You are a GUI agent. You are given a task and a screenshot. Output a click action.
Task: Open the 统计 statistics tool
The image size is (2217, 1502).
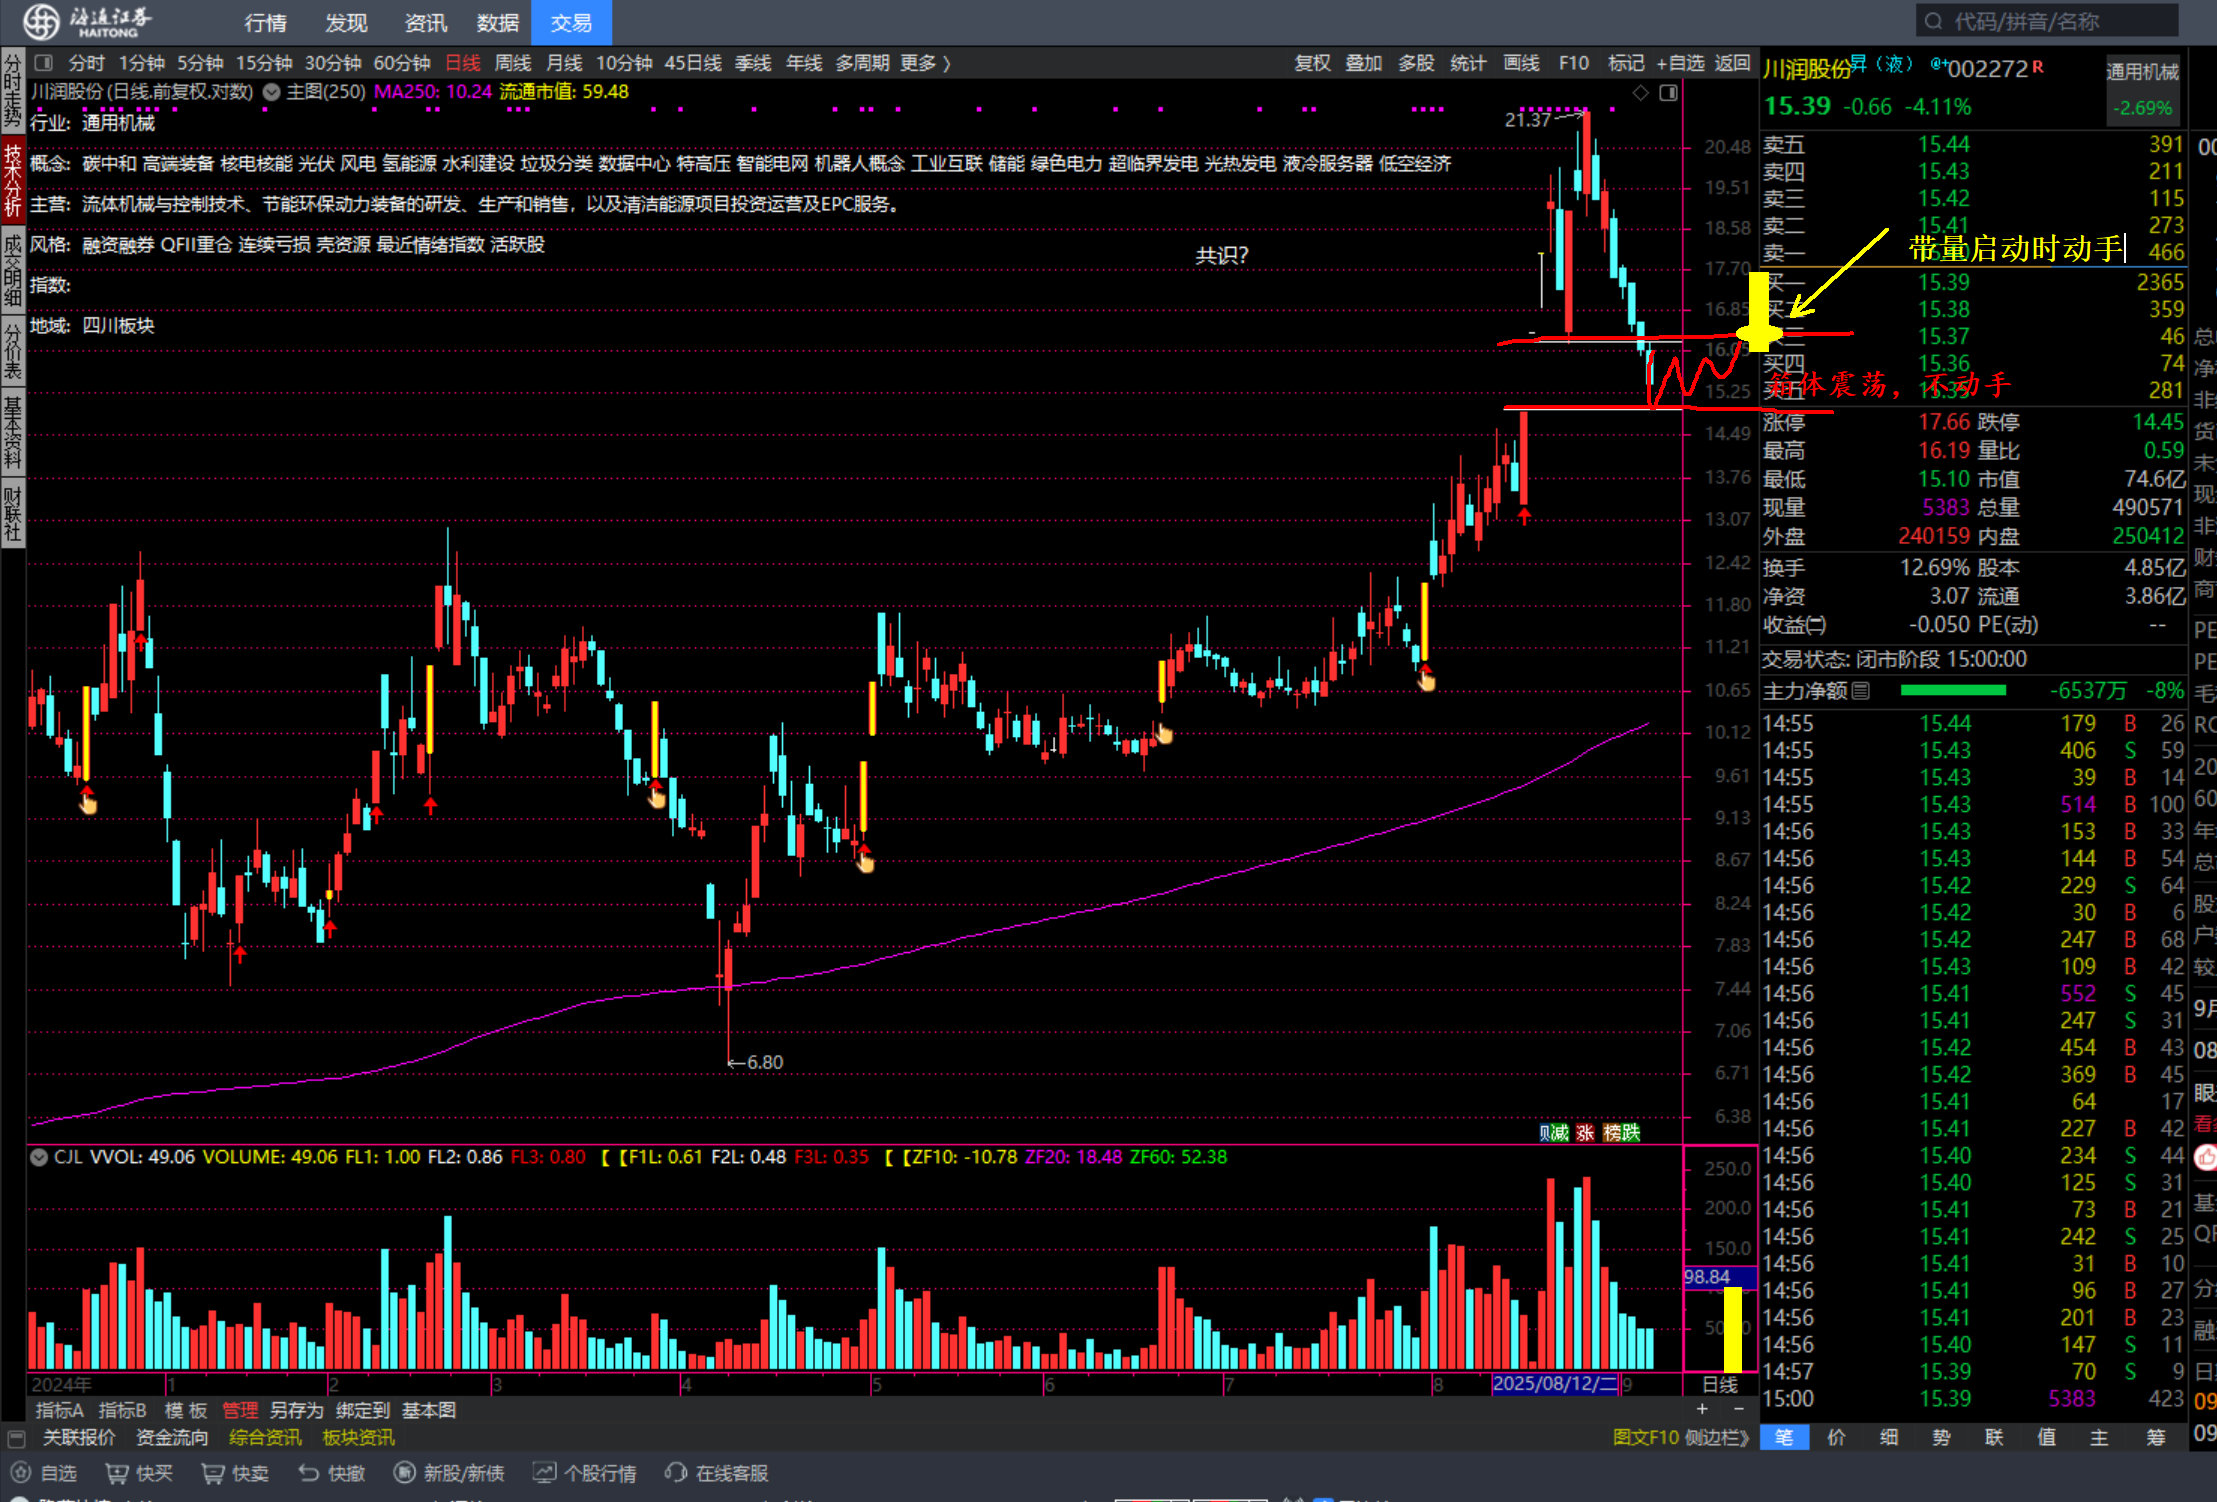click(1467, 63)
